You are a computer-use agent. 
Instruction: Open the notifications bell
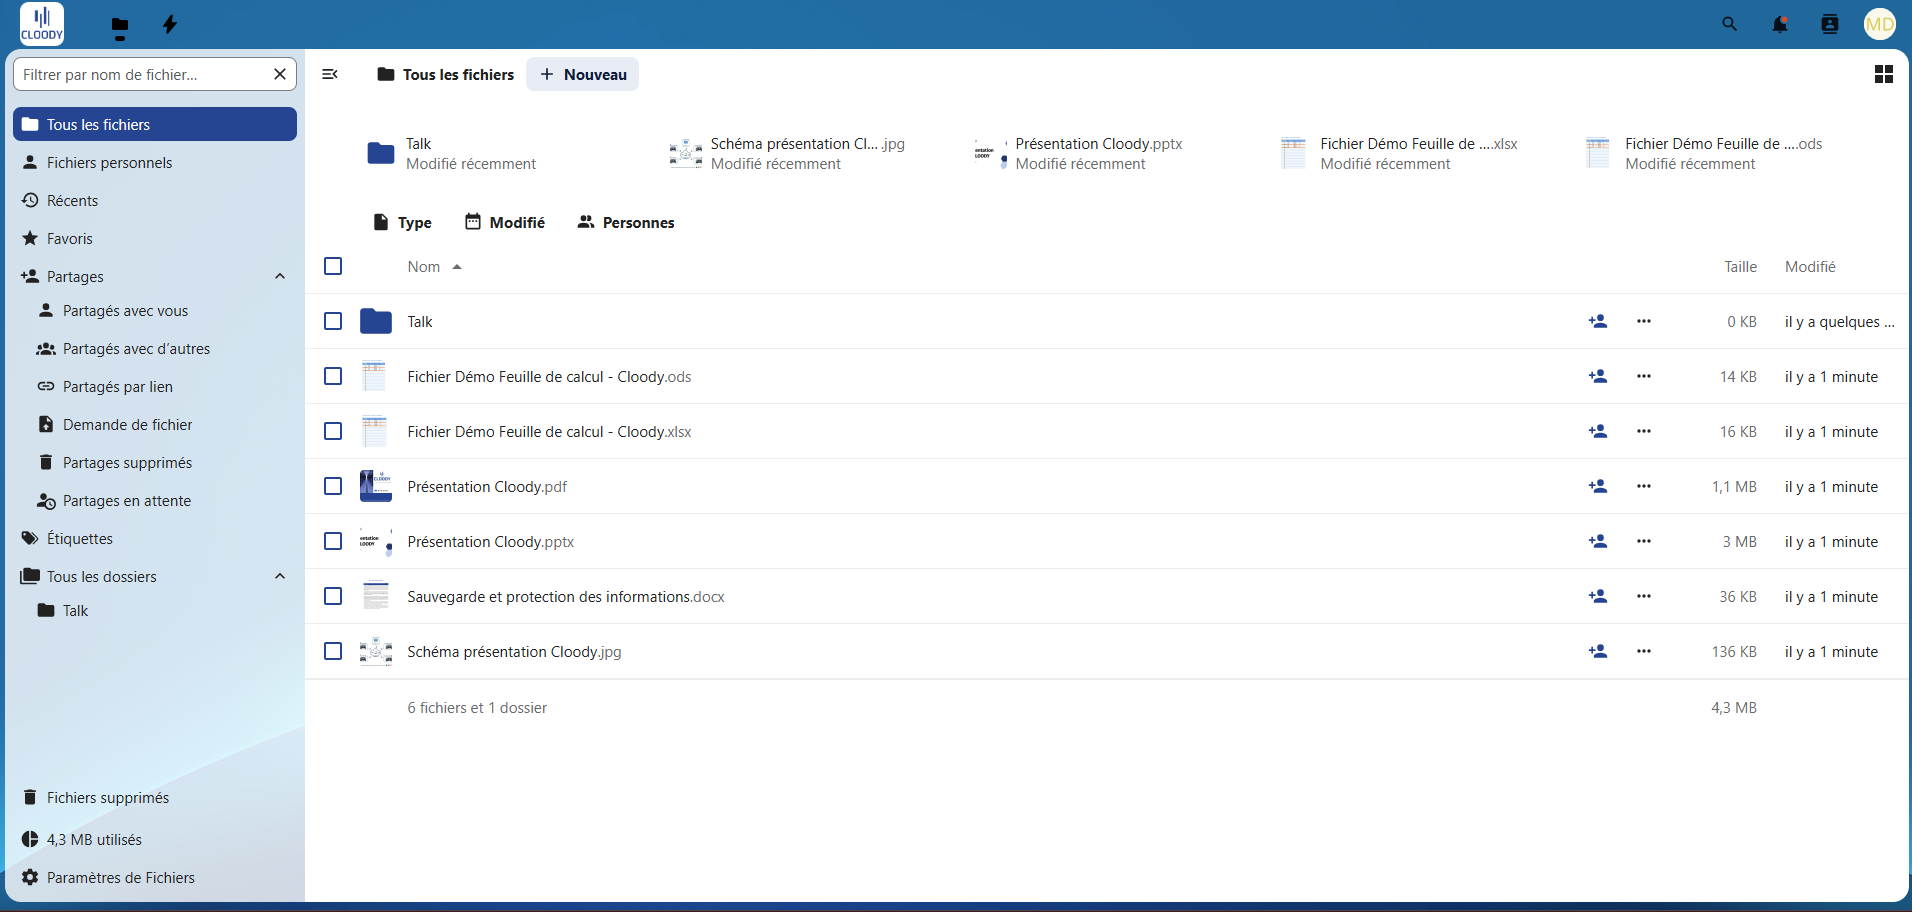coord(1780,24)
